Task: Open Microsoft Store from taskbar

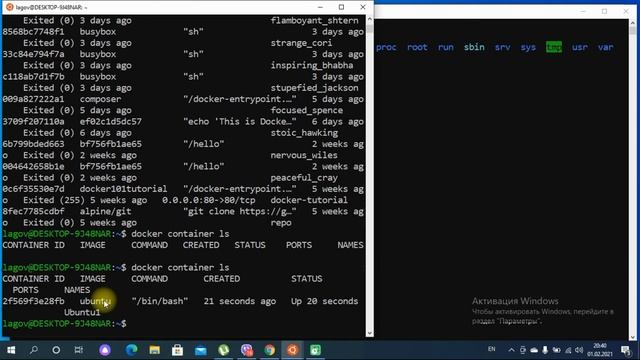Action: tap(177, 350)
